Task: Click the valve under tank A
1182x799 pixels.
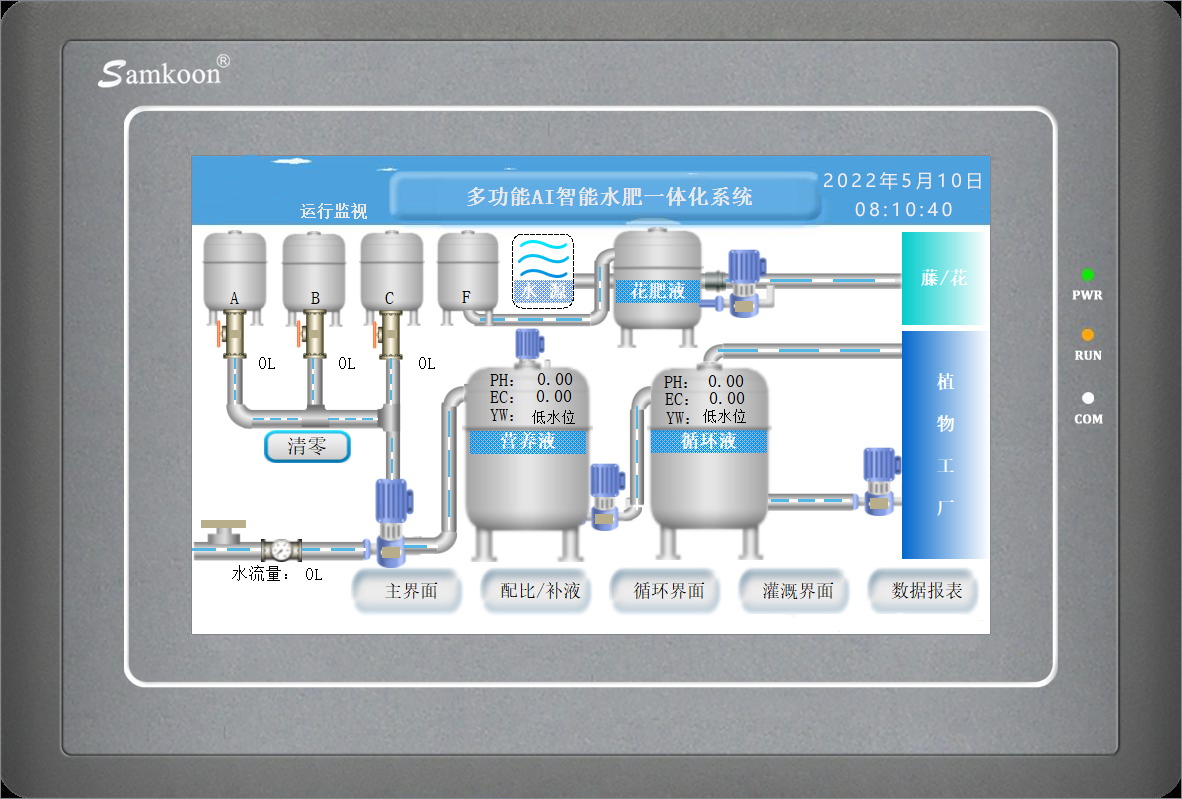Action: [x=234, y=334]
